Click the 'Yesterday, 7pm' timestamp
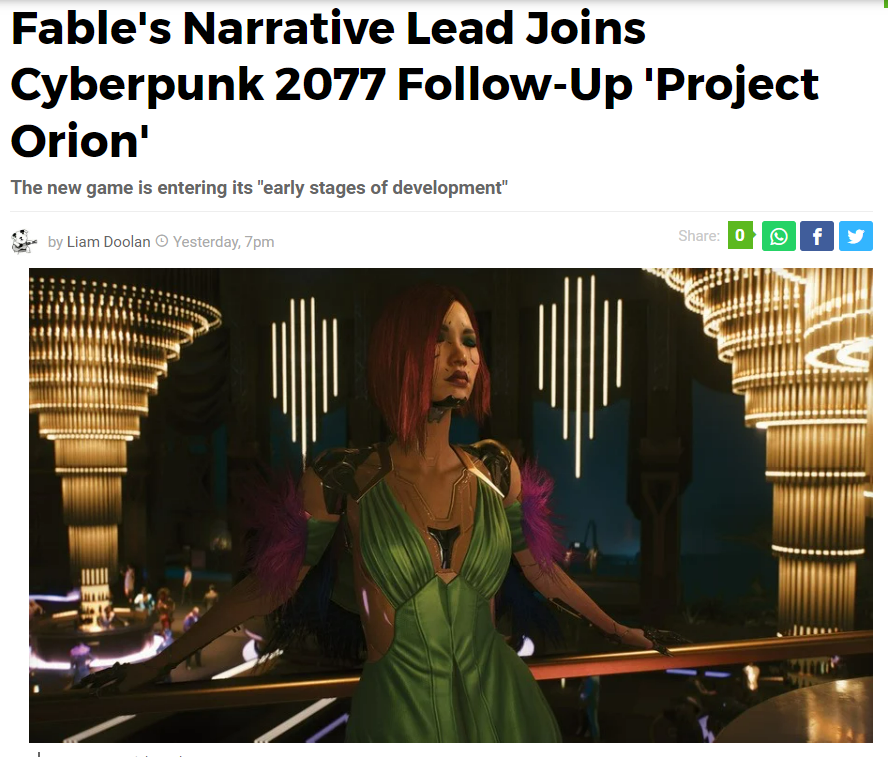This screenshot has width=888, height=757. tap(224, 242)
